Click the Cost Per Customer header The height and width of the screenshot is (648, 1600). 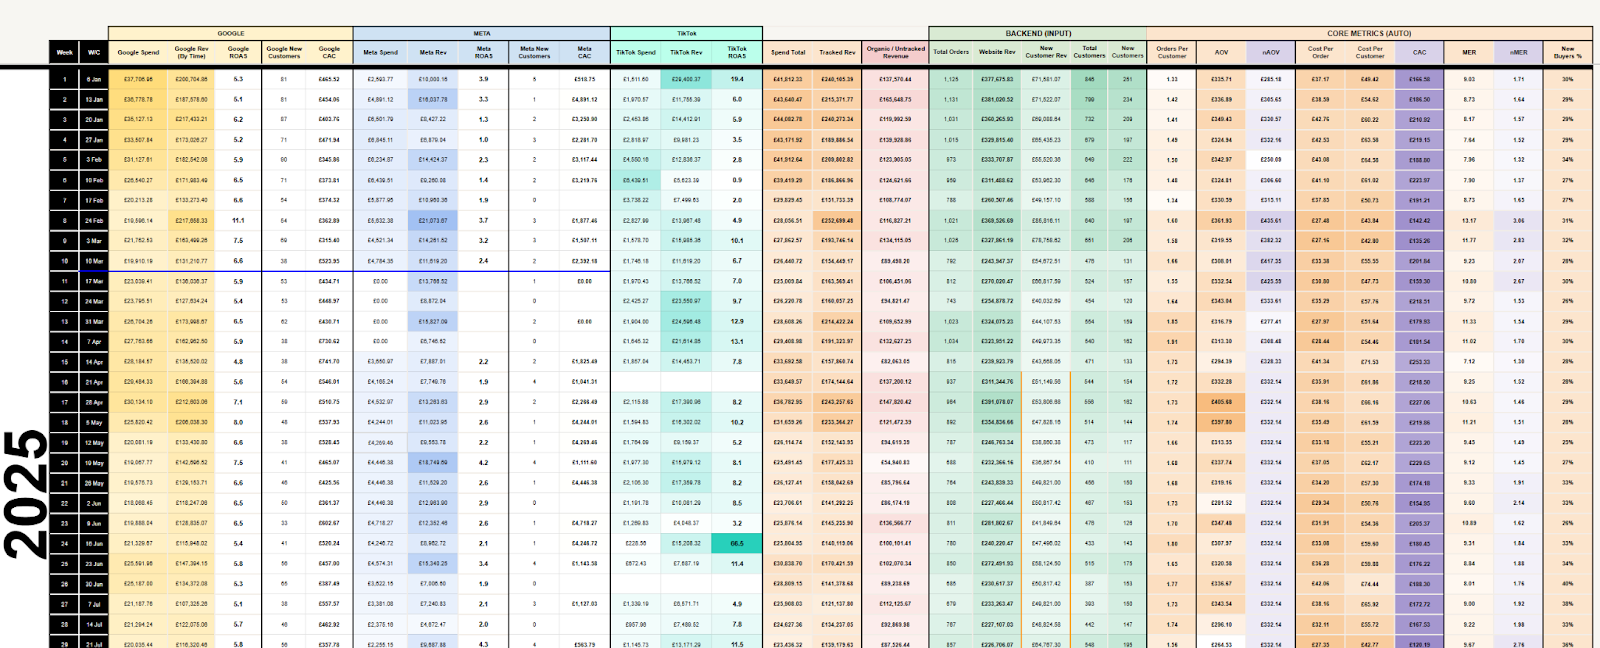1370,52
